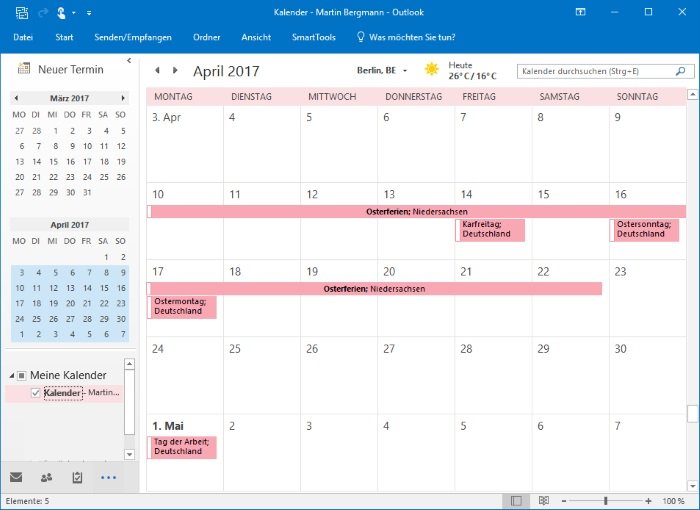The width and height of the screenshot is (700, 510).
Task: Click the search magnifier icon
Action: tap(680, 71)
